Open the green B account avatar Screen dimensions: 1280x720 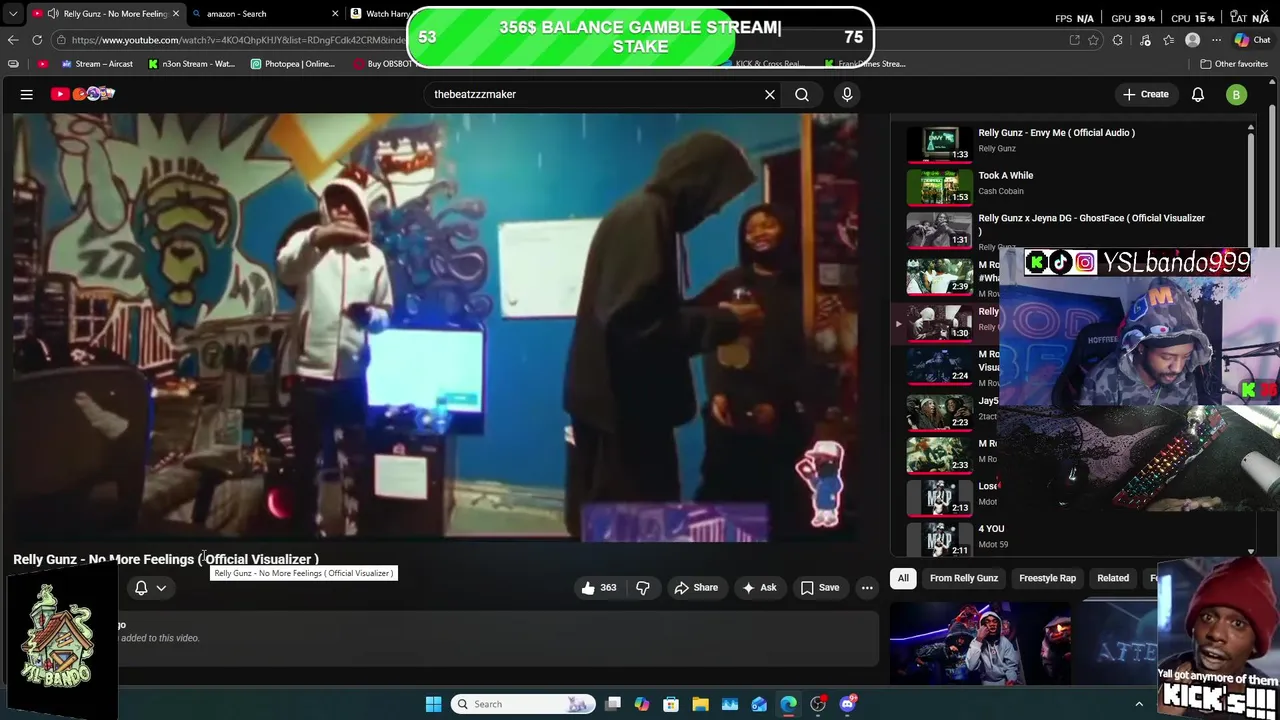click(x=1237, y=94)
